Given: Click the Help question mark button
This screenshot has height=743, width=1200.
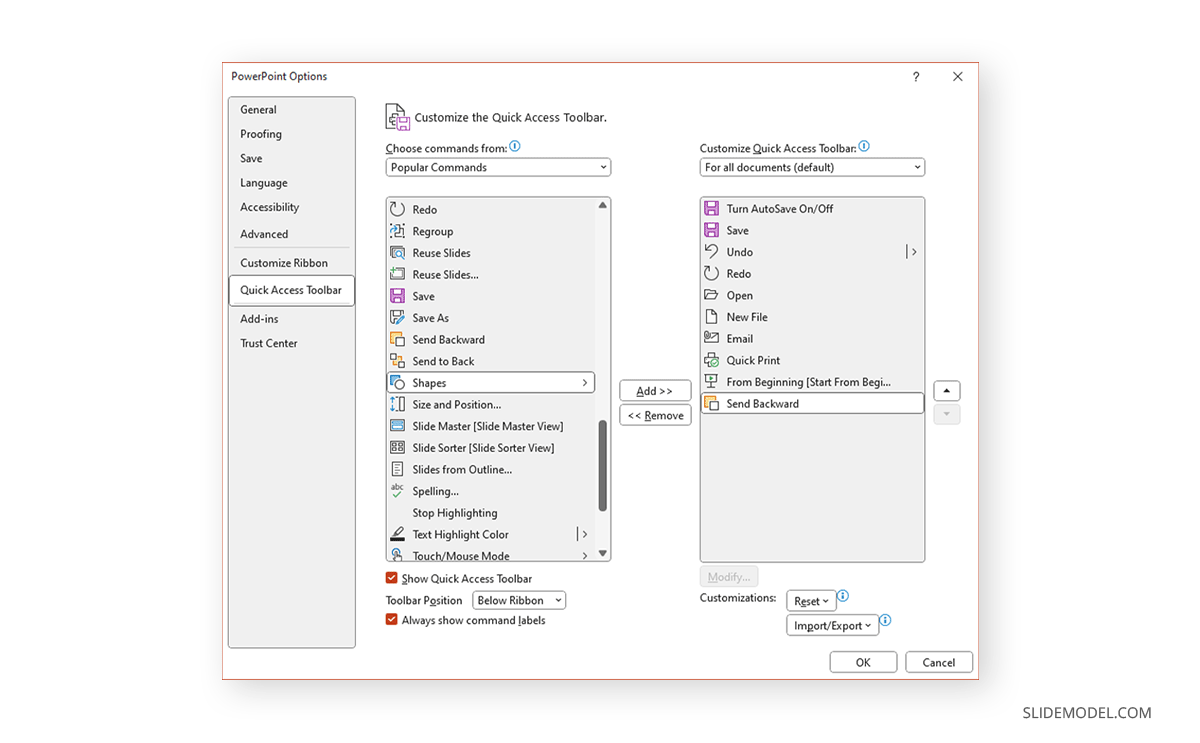Looking at the screenshot, I should pyautogui.click(x=915, y=77).
